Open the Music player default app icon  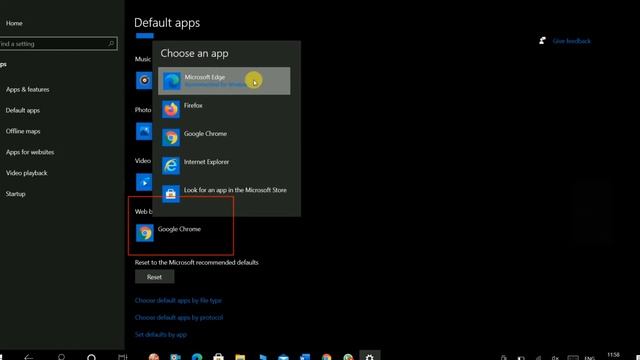coord(144,80)
